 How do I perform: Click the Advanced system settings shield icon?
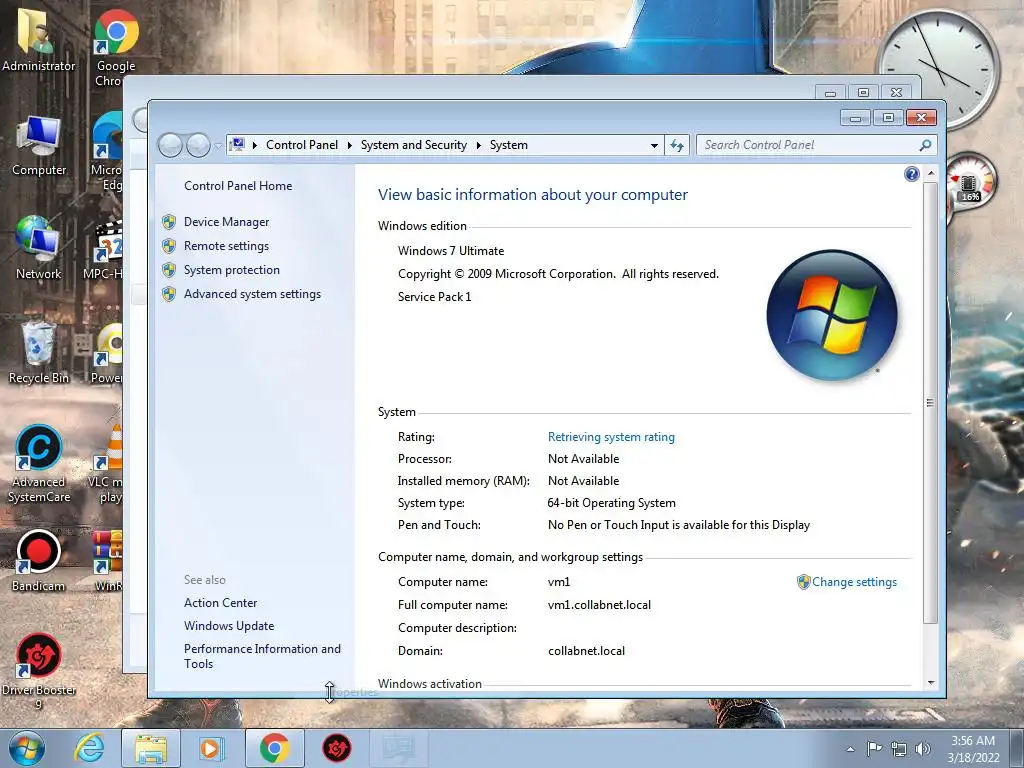tap(169, 294)
